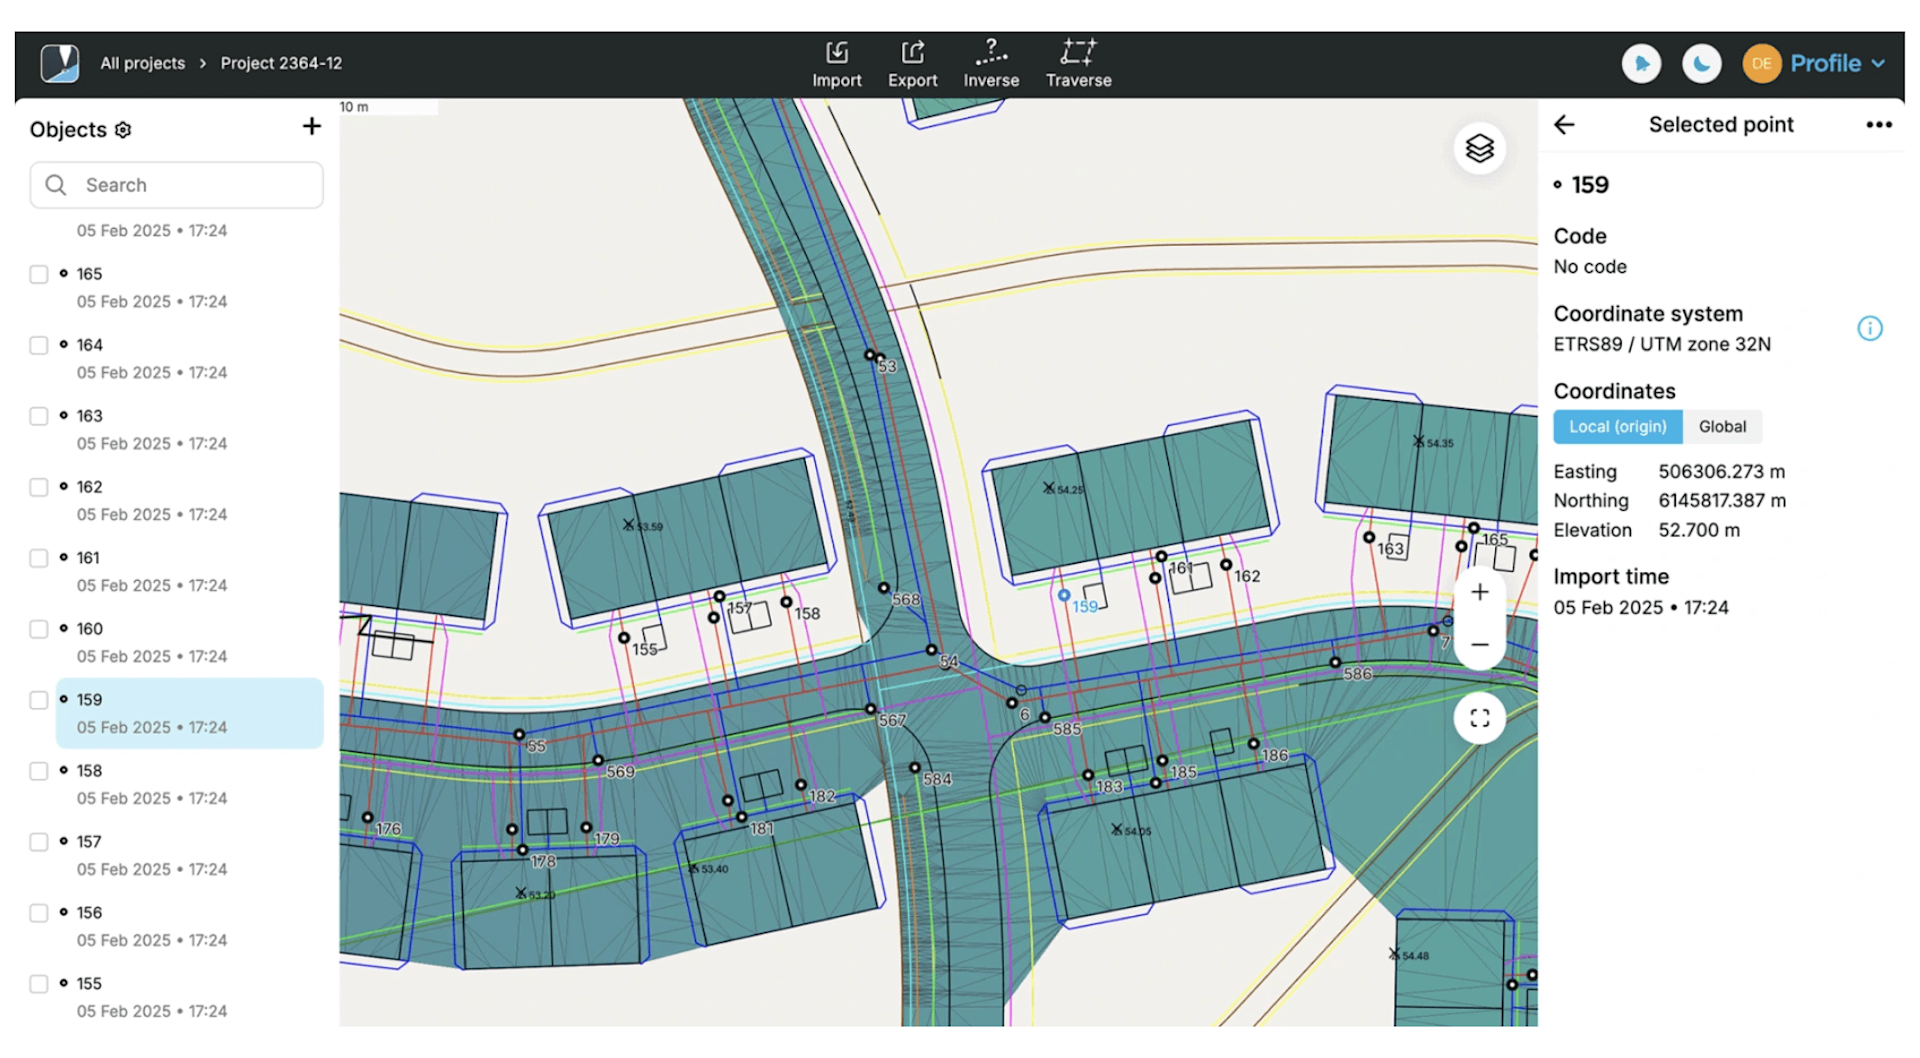Toggle the dark mode moon icon
Image resolution: width=1920 pixels, height=1058 pixels.
coord(1701,64)
